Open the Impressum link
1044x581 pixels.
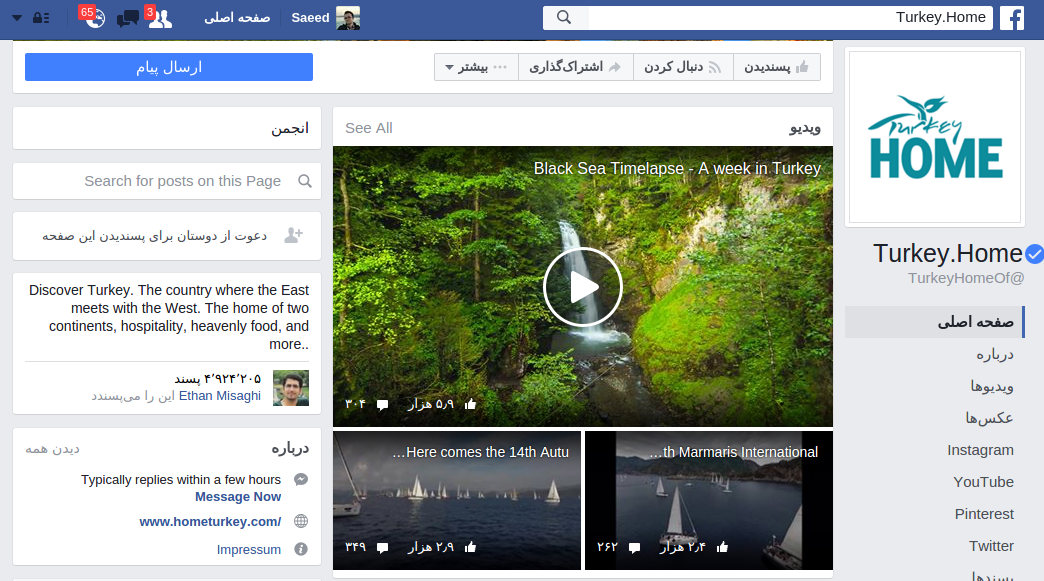tap(248, 550)
